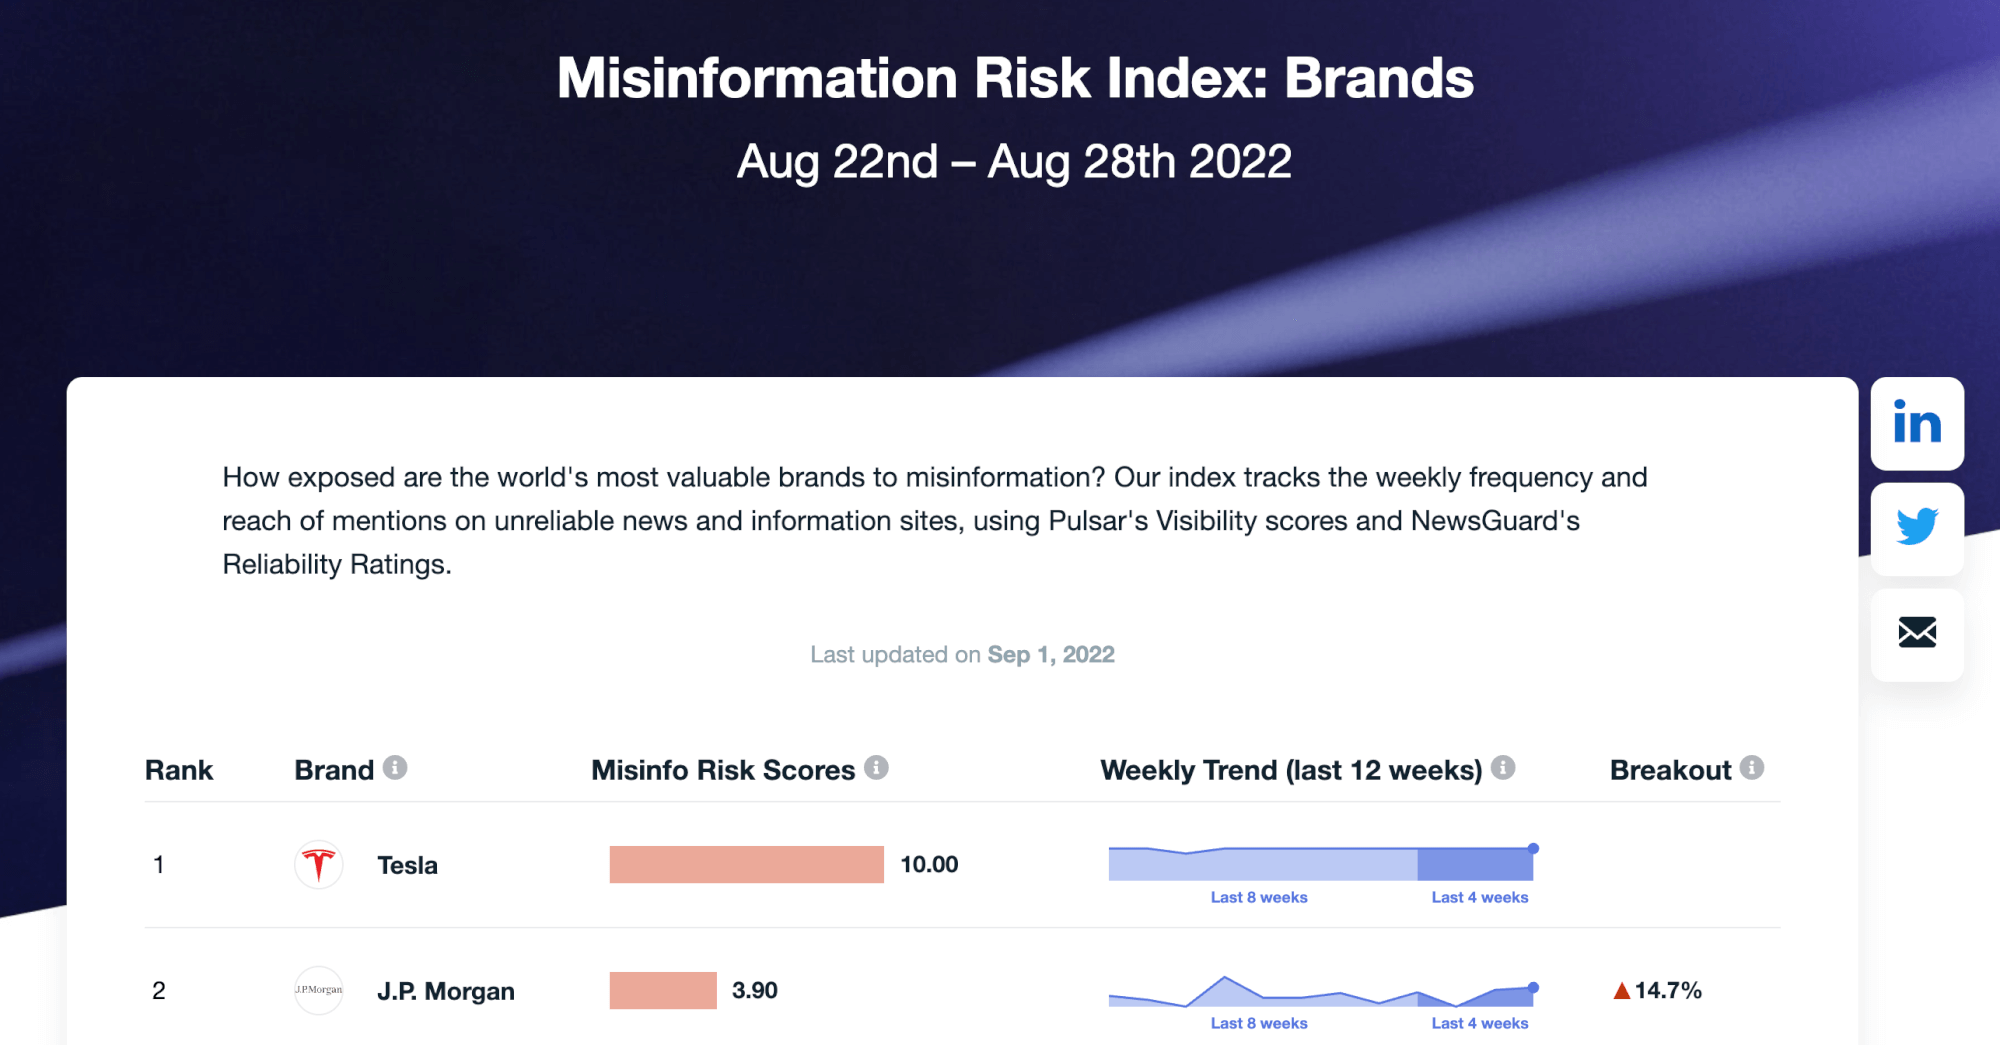Image resolution: width=2000 pixels, height=1045 pixels.
Task: Click the Breakout column info icon
Action: click(1751, 768)
